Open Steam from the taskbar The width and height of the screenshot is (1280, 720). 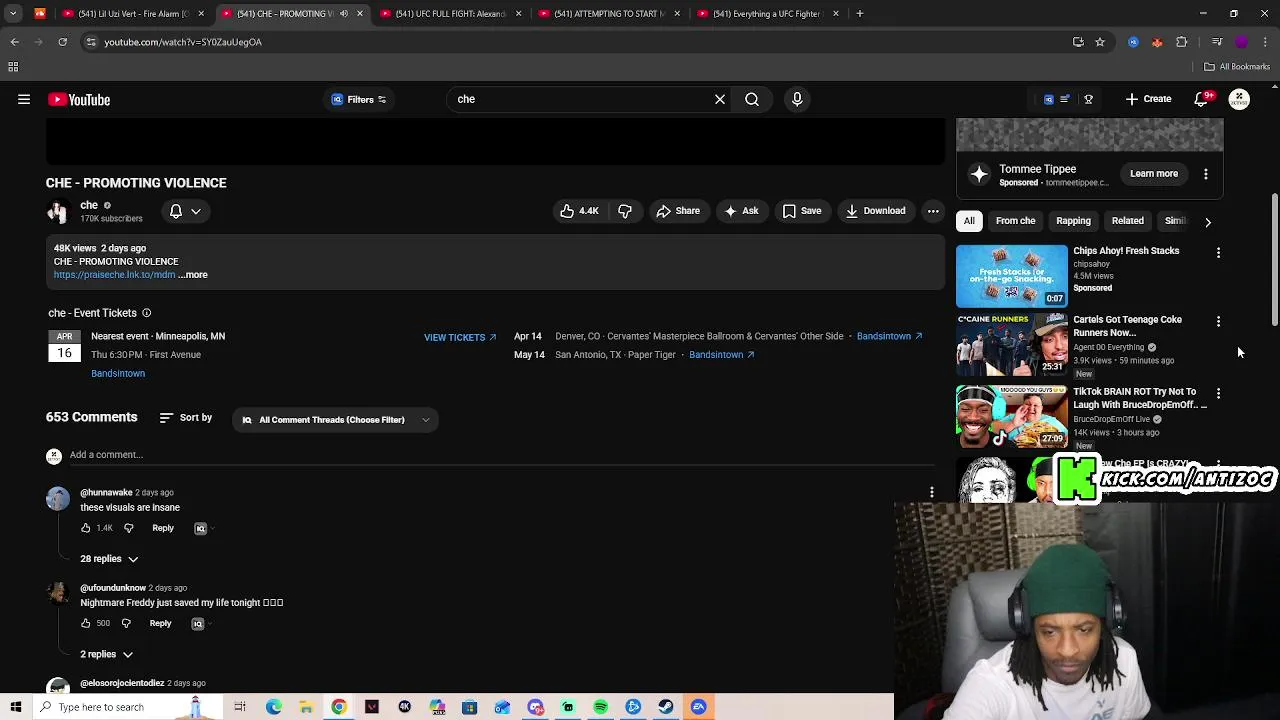(x=666, y=707)
